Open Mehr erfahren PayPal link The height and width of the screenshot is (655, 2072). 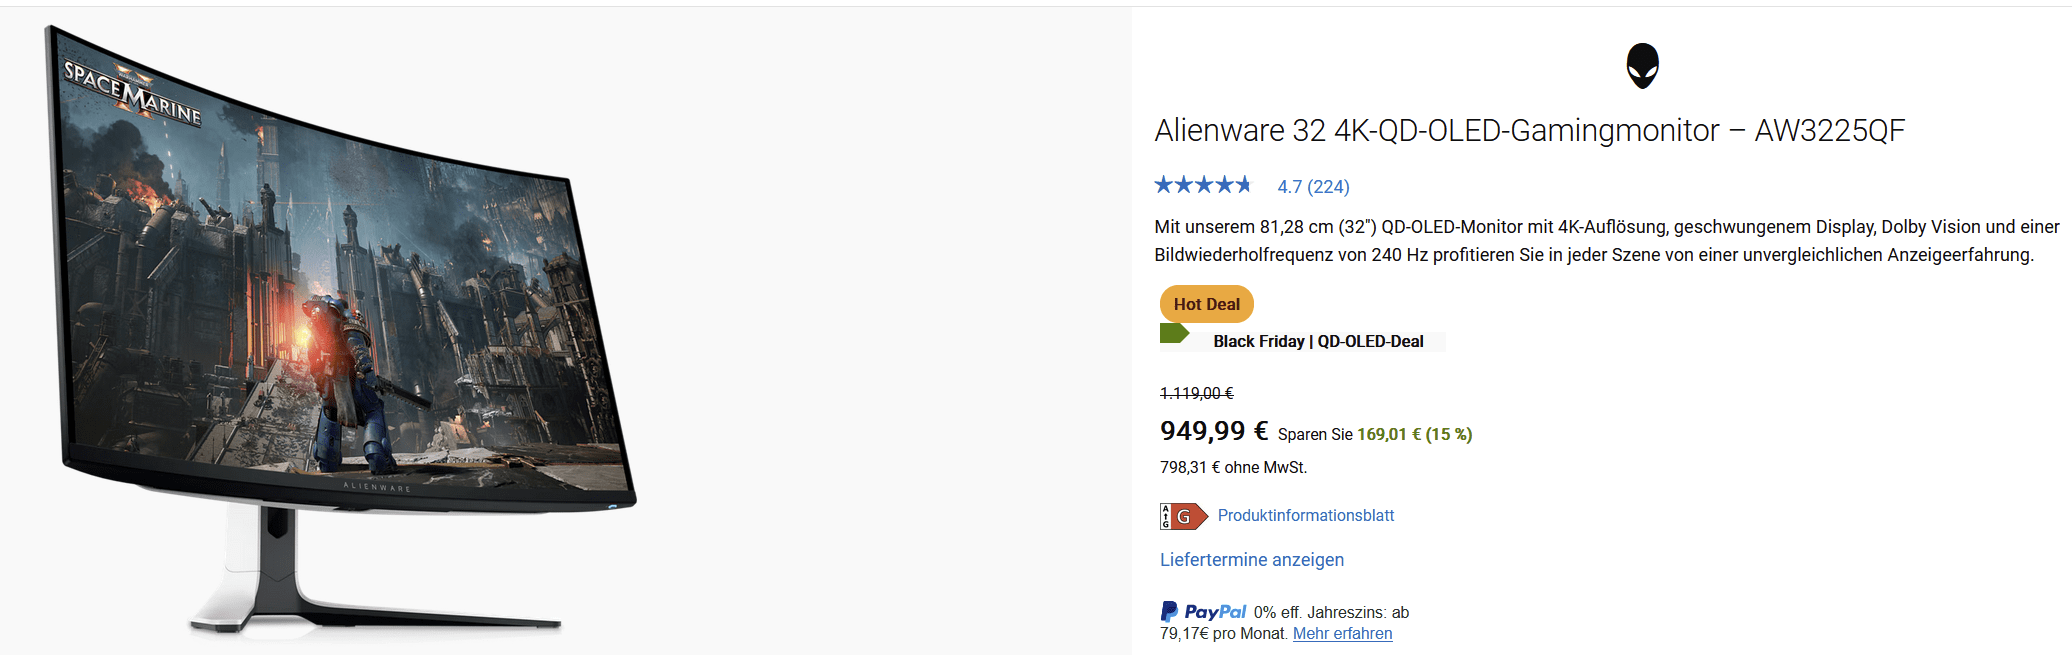point(1342,634)
